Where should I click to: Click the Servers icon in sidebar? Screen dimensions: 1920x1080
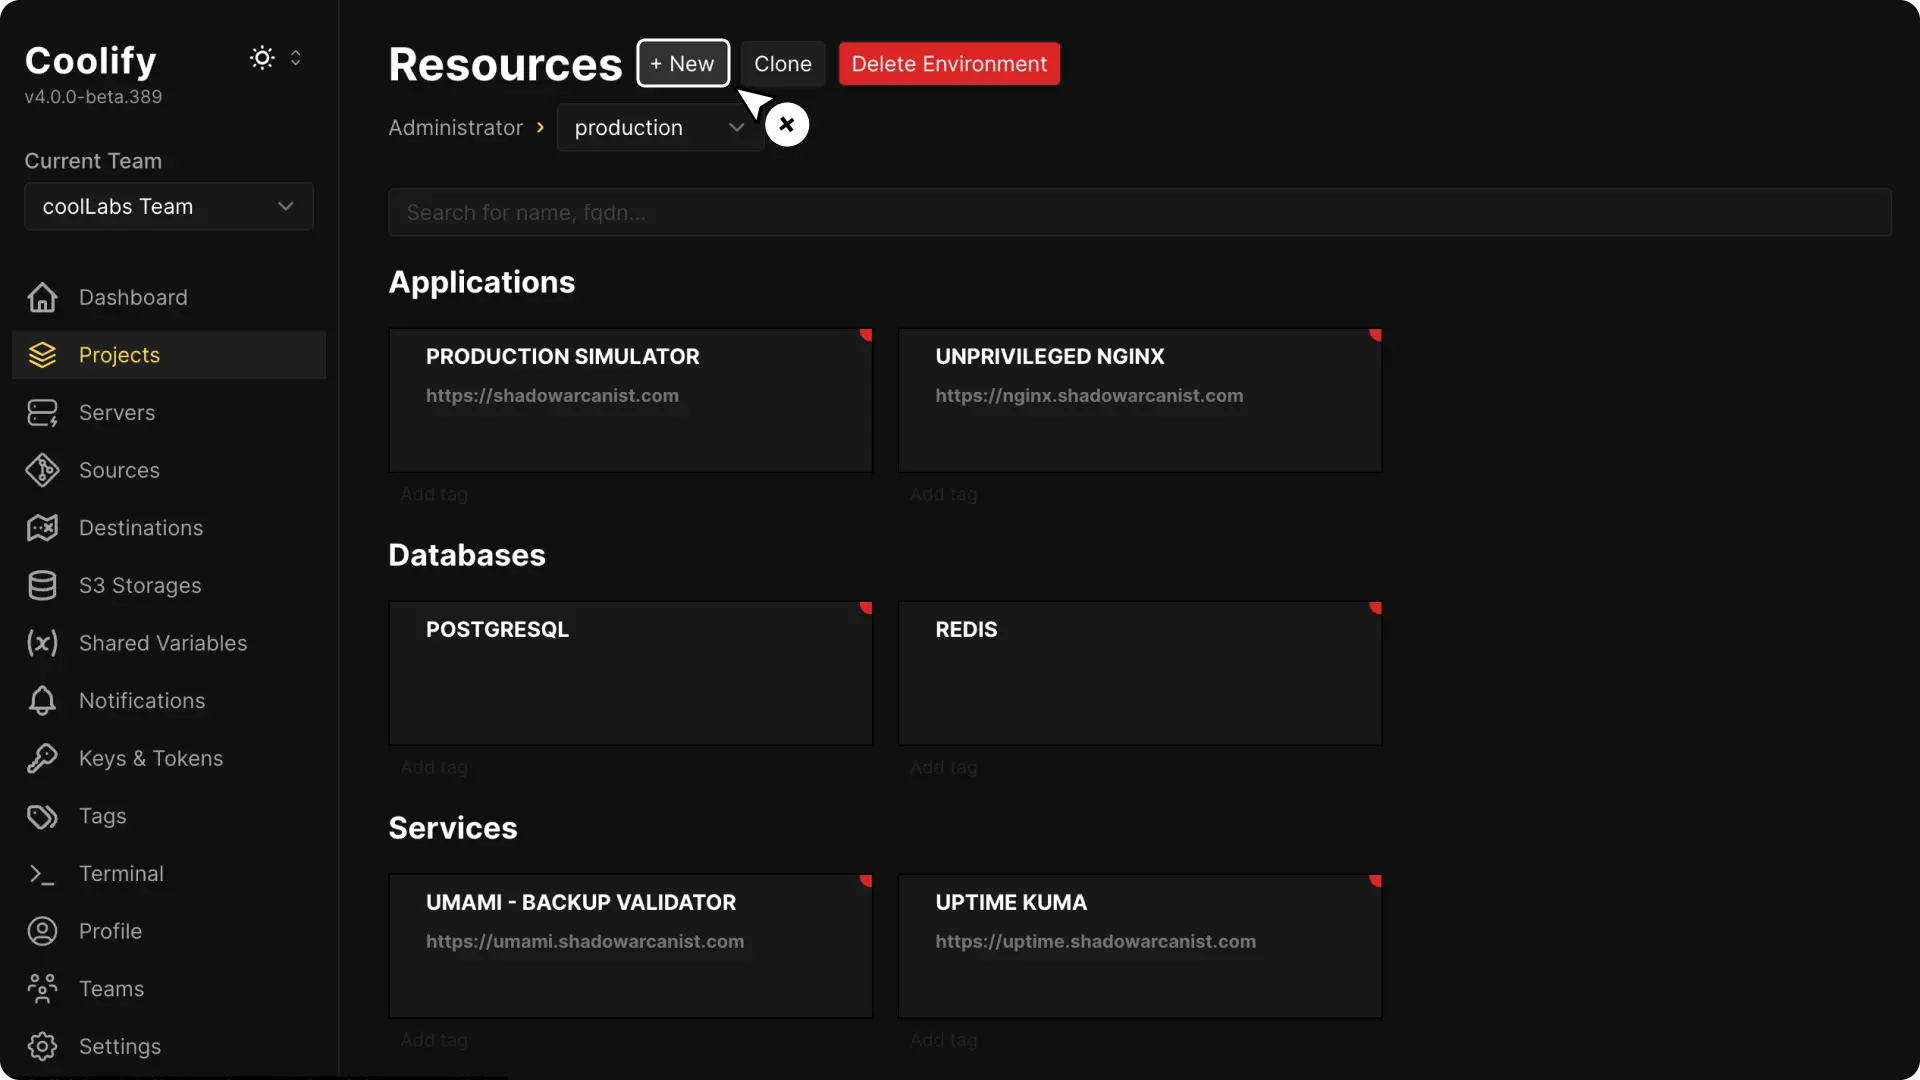[42, 413]
